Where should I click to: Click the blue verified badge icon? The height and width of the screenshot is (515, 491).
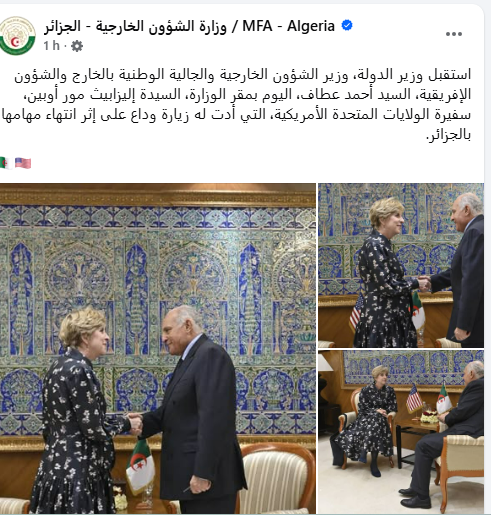click(347, 26)
